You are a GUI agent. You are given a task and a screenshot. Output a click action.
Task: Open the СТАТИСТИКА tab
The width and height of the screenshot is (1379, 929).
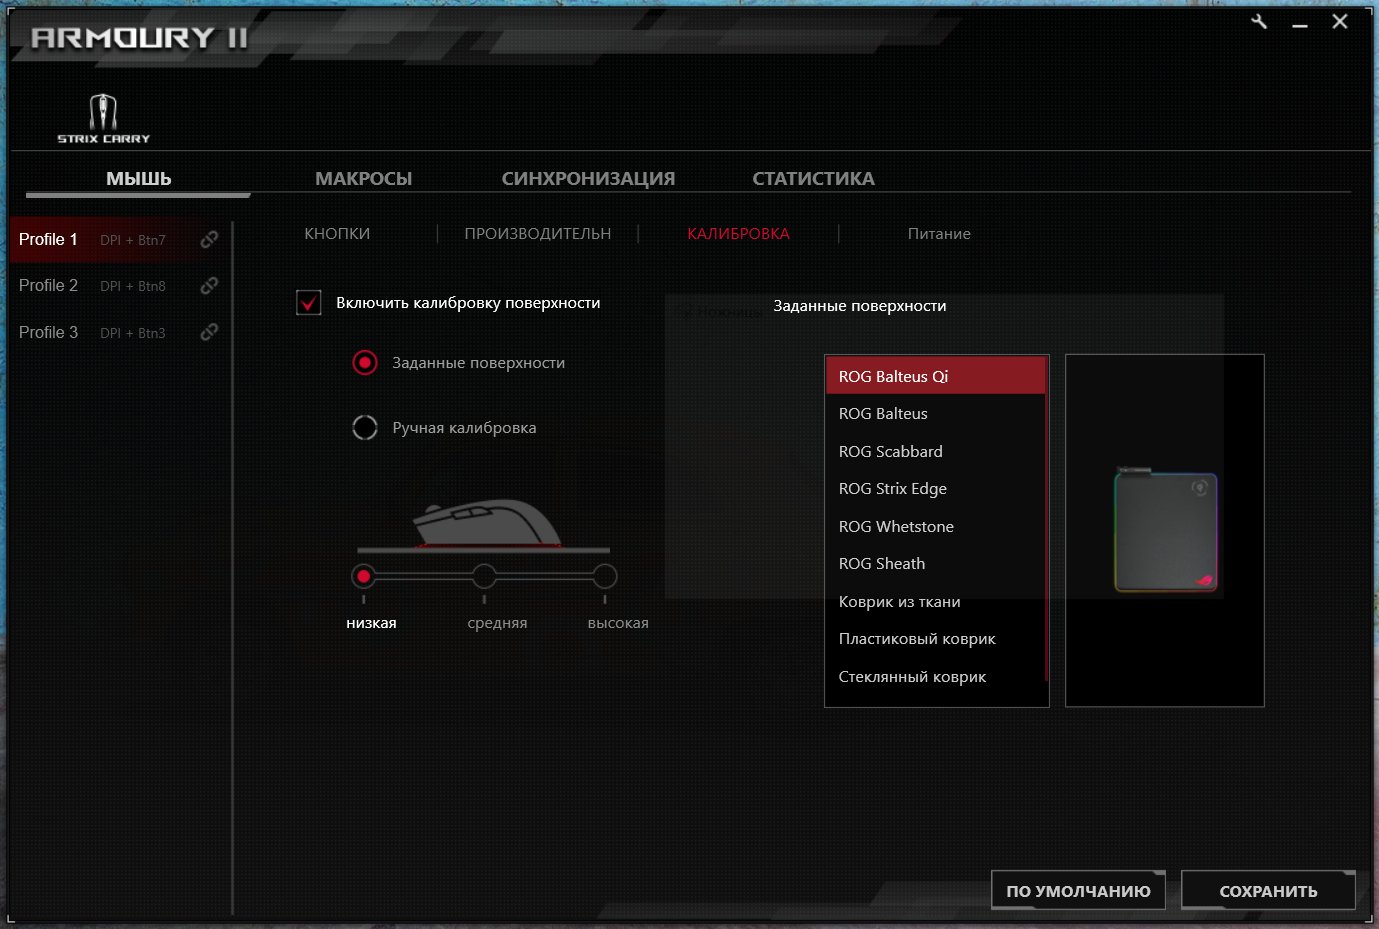[x=813, y=178]
